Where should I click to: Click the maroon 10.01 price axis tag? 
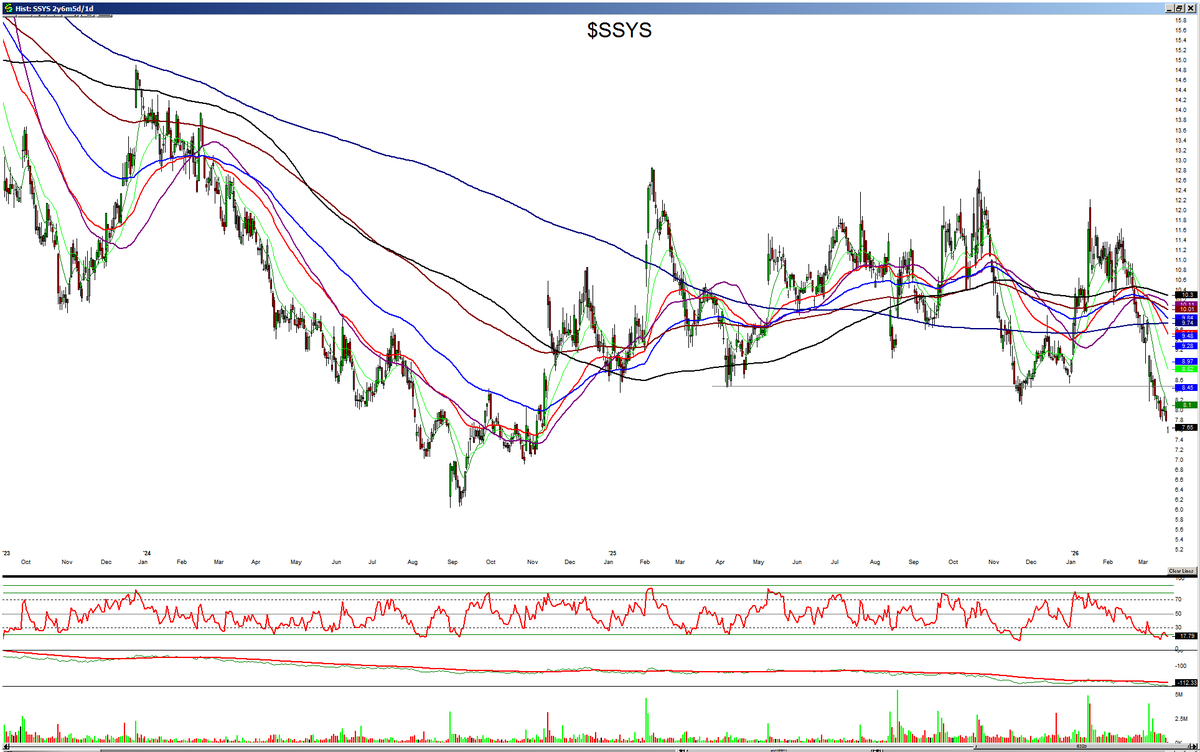(1186, 309)
